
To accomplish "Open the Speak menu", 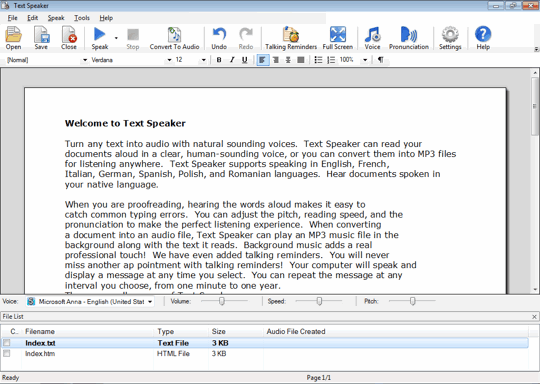I will (56, 18).
